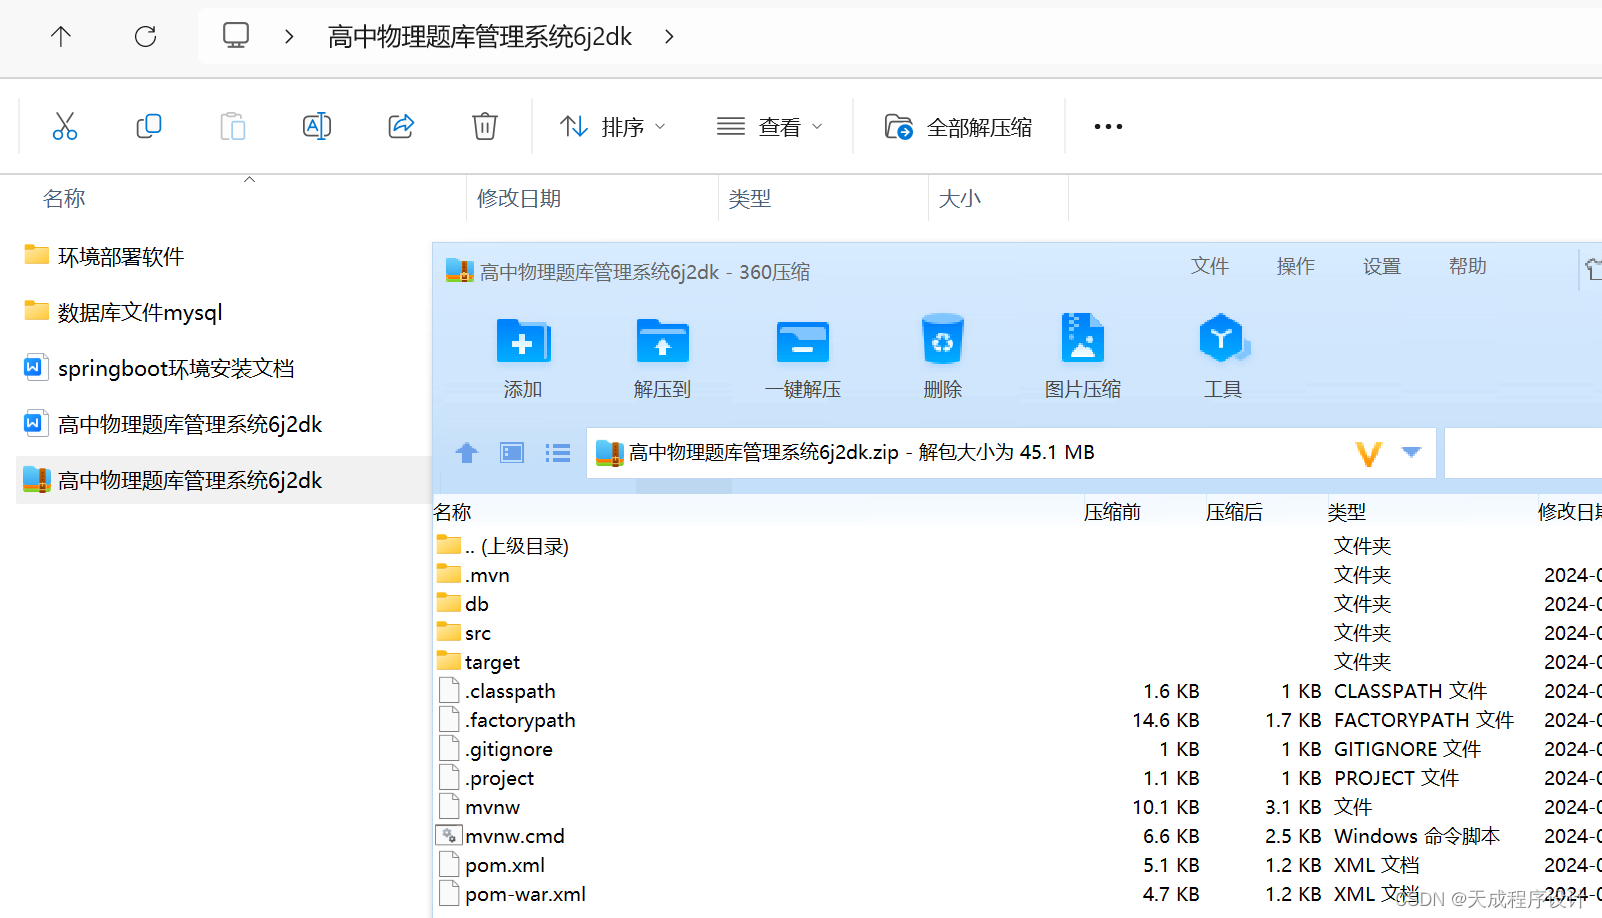1602x918 pixels.
Task: Select pom.xml in the archive file list
Action: tap(504, 864)
